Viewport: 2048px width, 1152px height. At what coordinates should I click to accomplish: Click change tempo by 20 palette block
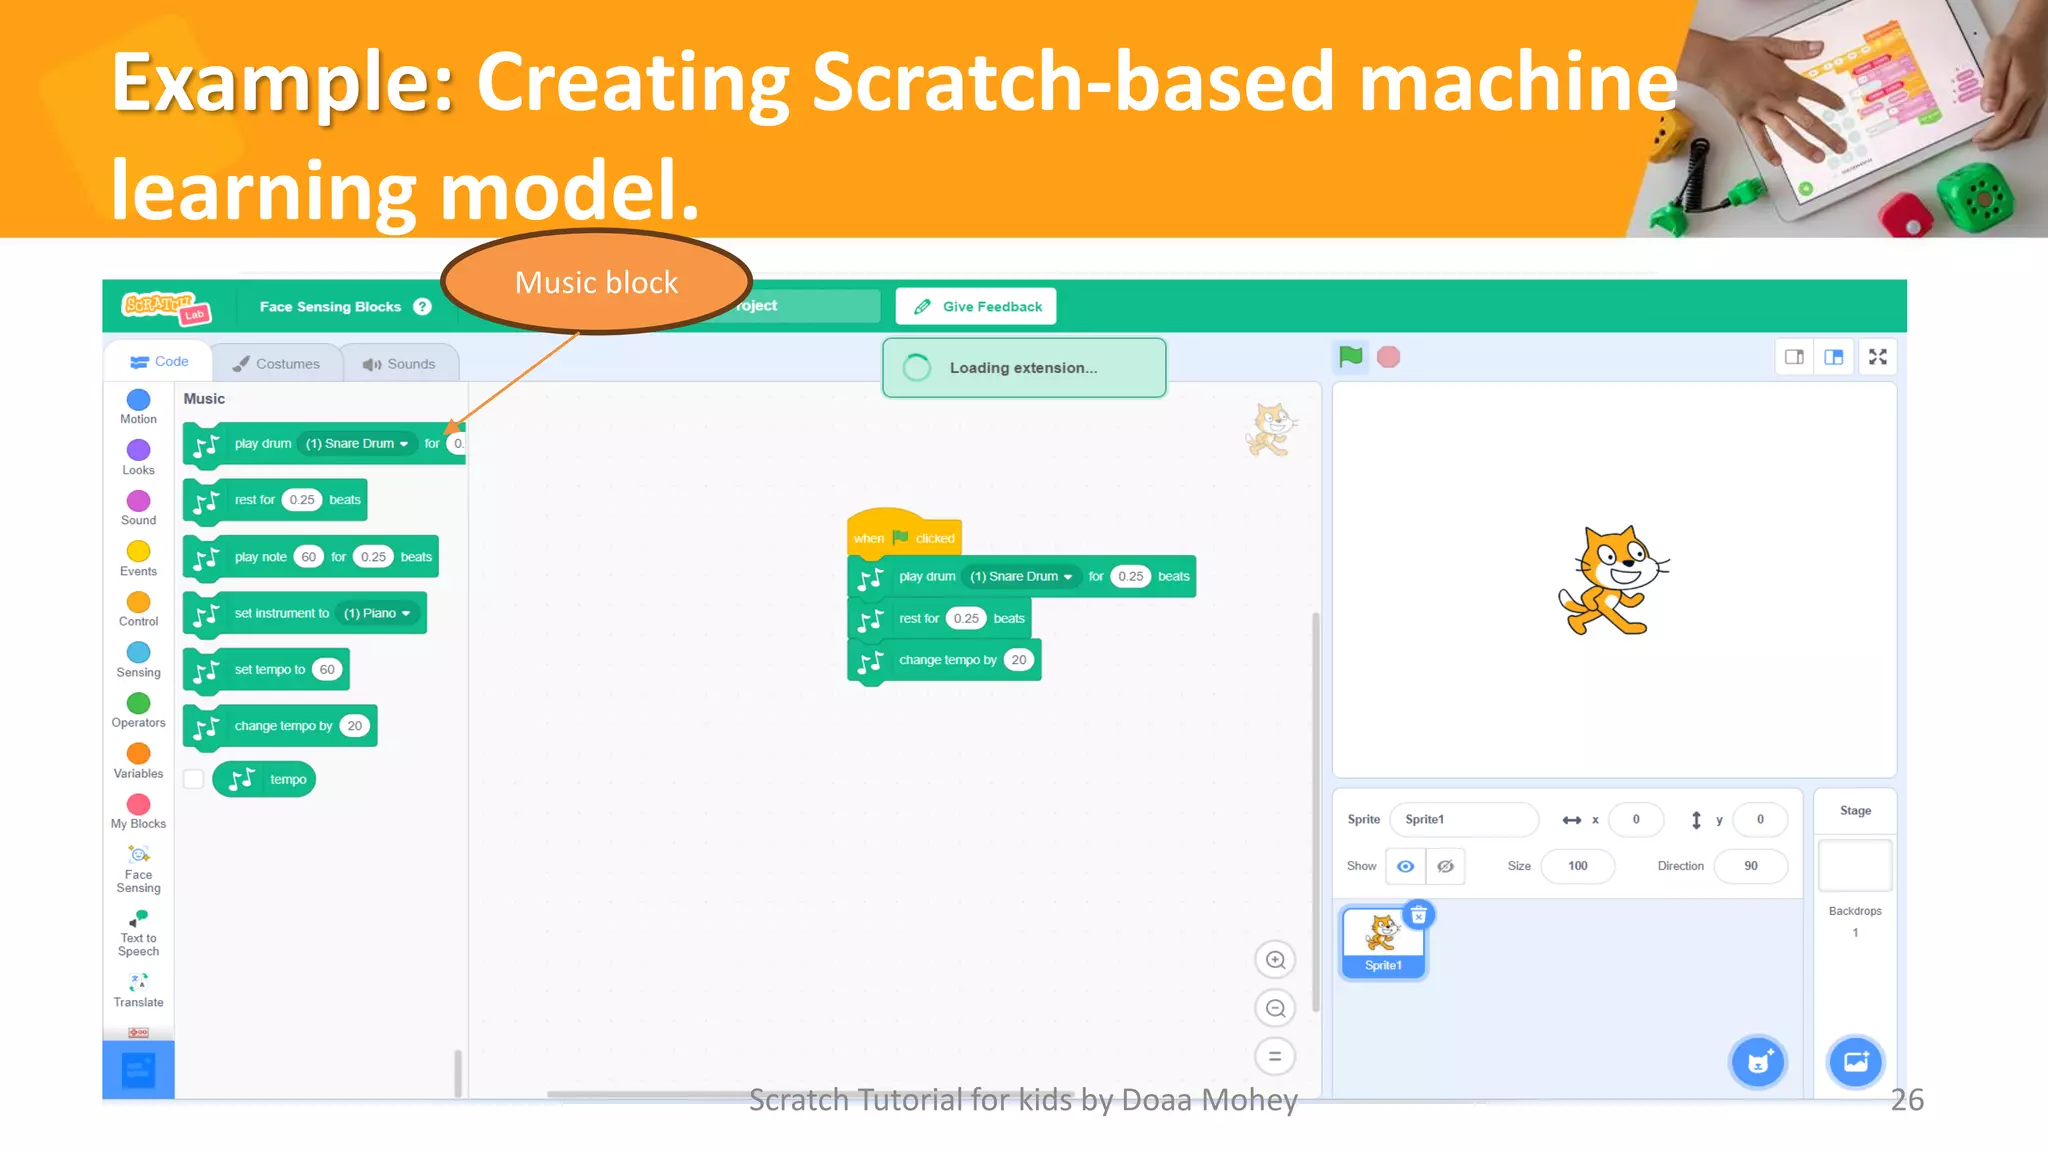(x=280, y=726)
